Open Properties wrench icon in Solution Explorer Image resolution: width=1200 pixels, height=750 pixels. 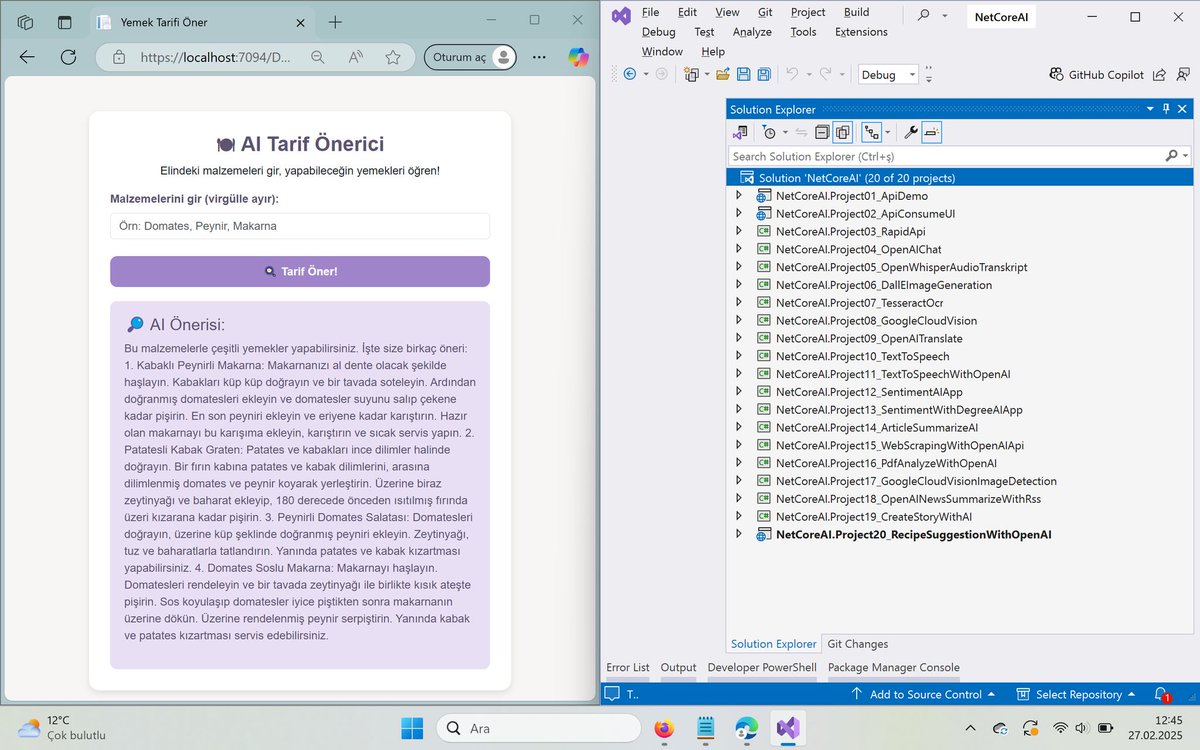click(910, 132)
